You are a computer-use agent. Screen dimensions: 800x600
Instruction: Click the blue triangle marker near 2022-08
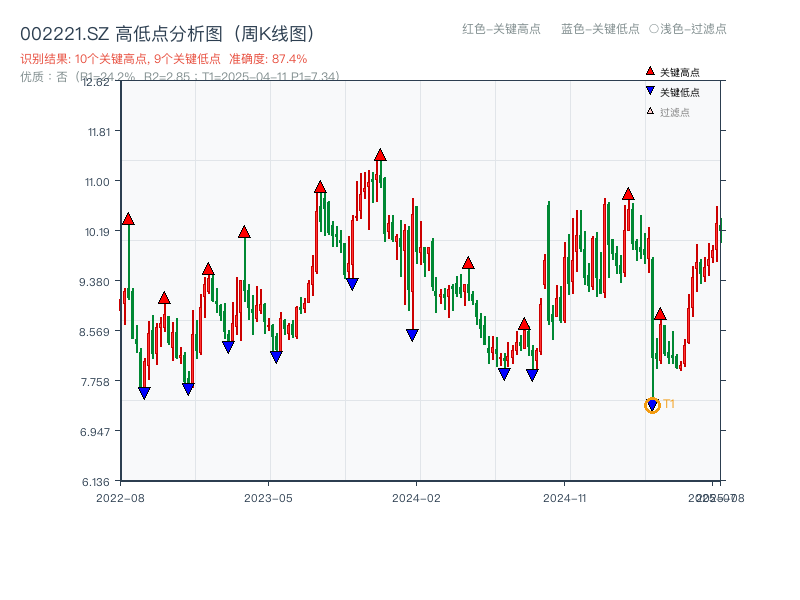click(x=143, y=390)
